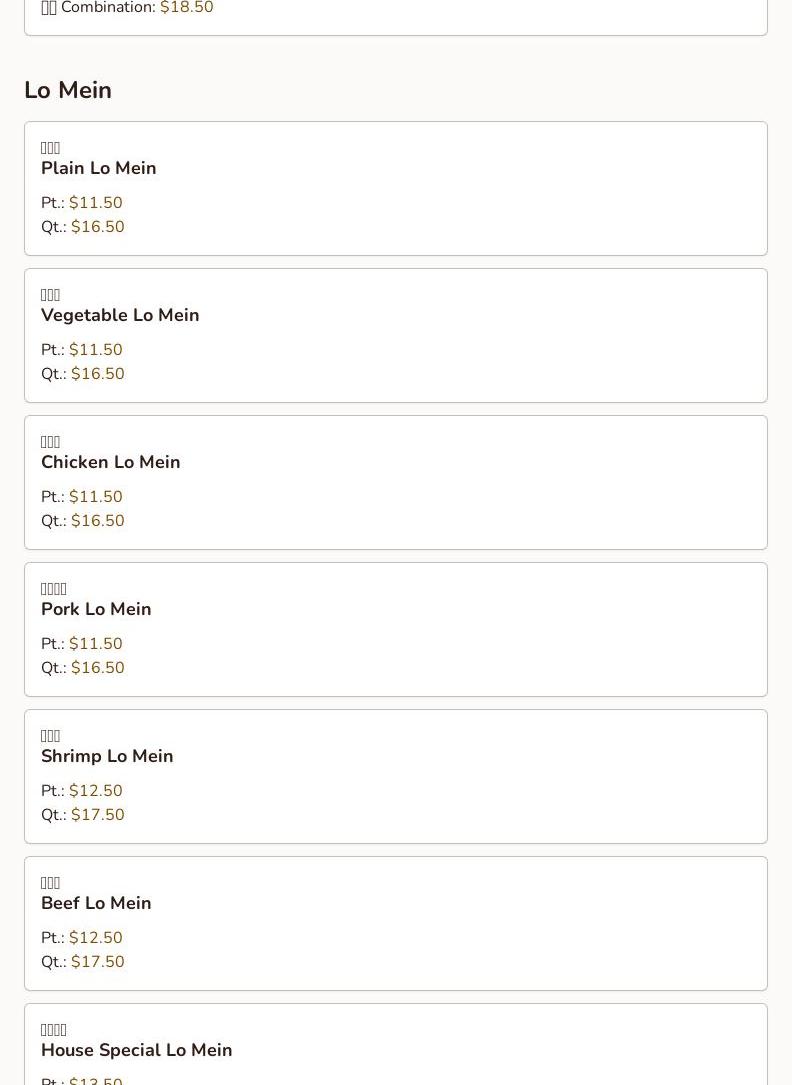Open the Beef Lo Mein card
This screenshot has width=792, height=1085.
(396, 924)
